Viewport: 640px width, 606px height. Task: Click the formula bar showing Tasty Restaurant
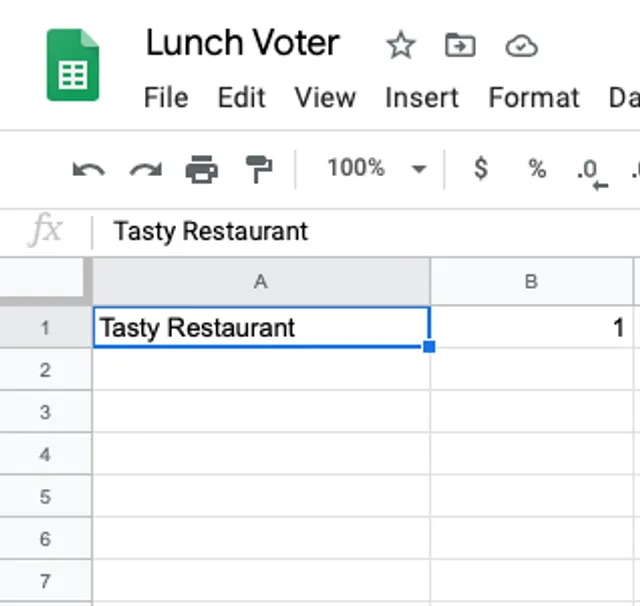pos(300,232)
